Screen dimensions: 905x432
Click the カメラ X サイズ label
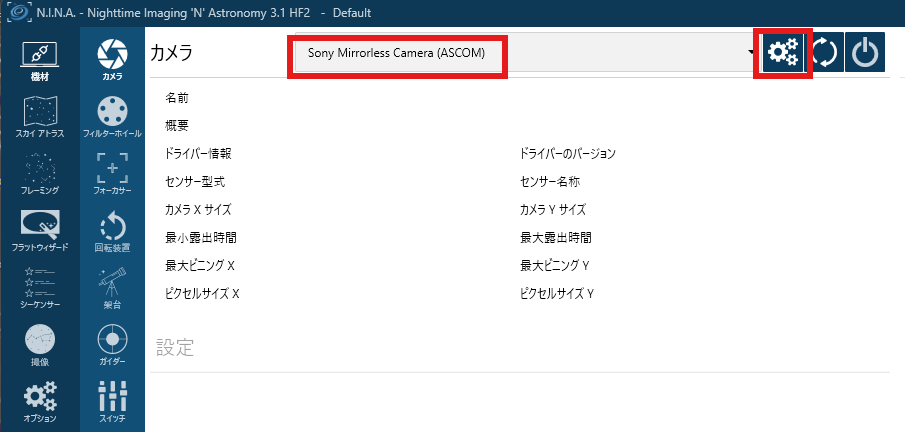[x=199, y=210]
